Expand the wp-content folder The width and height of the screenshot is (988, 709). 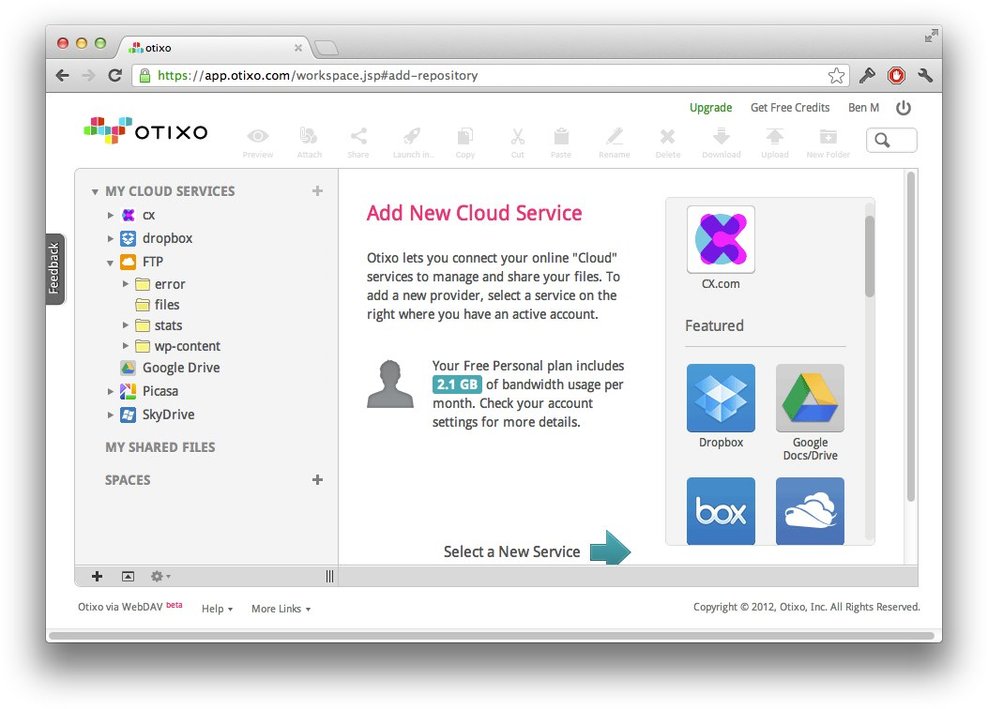point(125,346)
